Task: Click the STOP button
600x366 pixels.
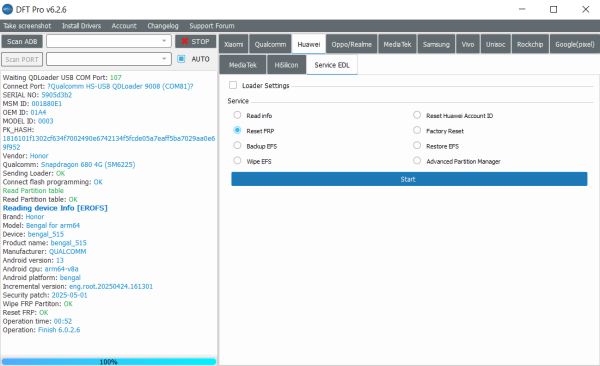Action: 196,41
